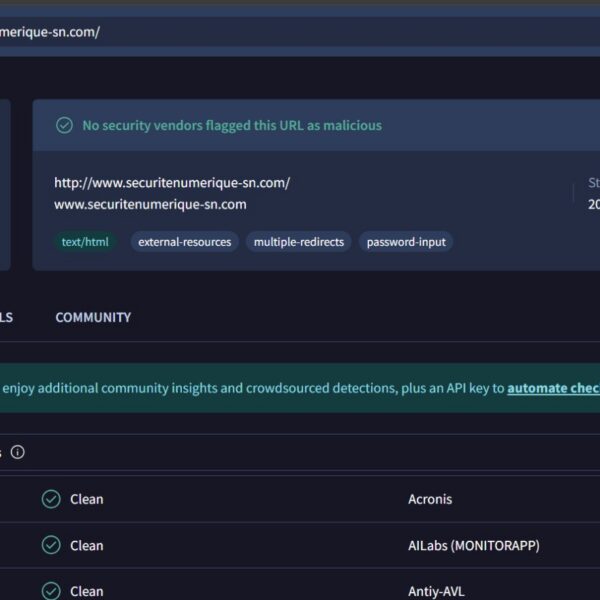Click the info icon above the vendor list
The height and width of the screenshot is (600, 600).
(x=17, y=452)
